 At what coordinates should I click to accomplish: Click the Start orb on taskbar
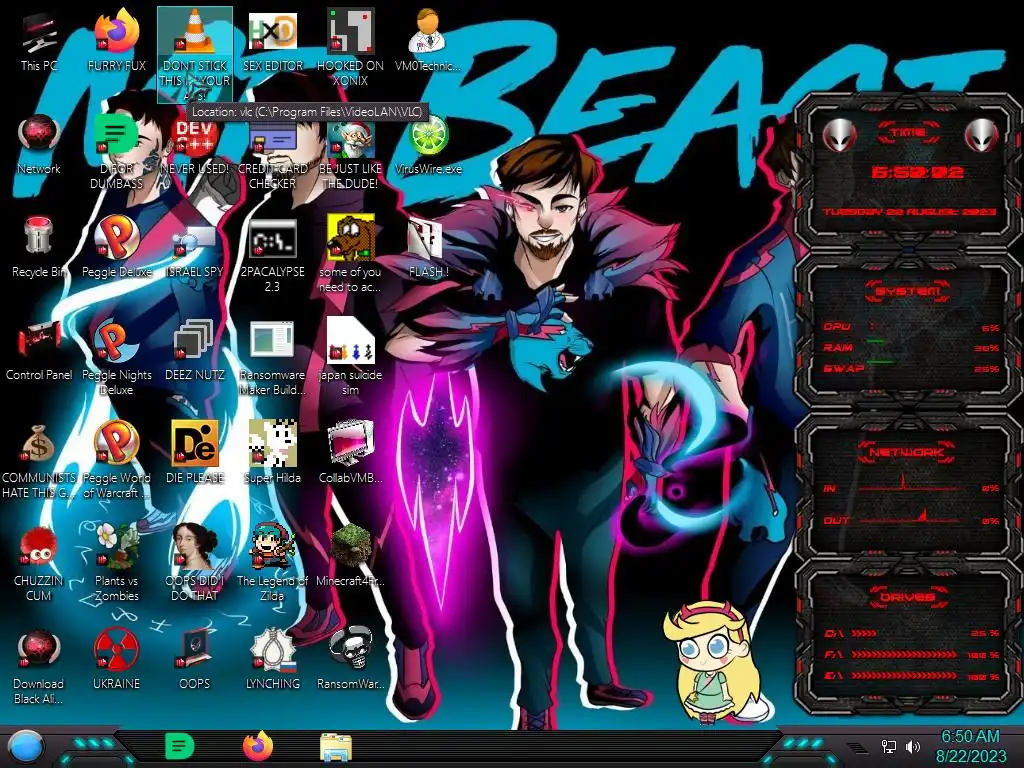tap(26, 747)
